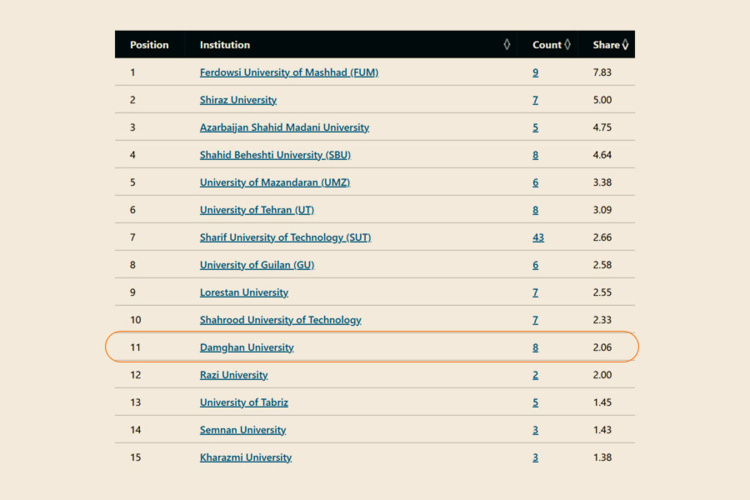Open the Lorestan University link
This screenshot has height=500, width=750.
(244, 292)
